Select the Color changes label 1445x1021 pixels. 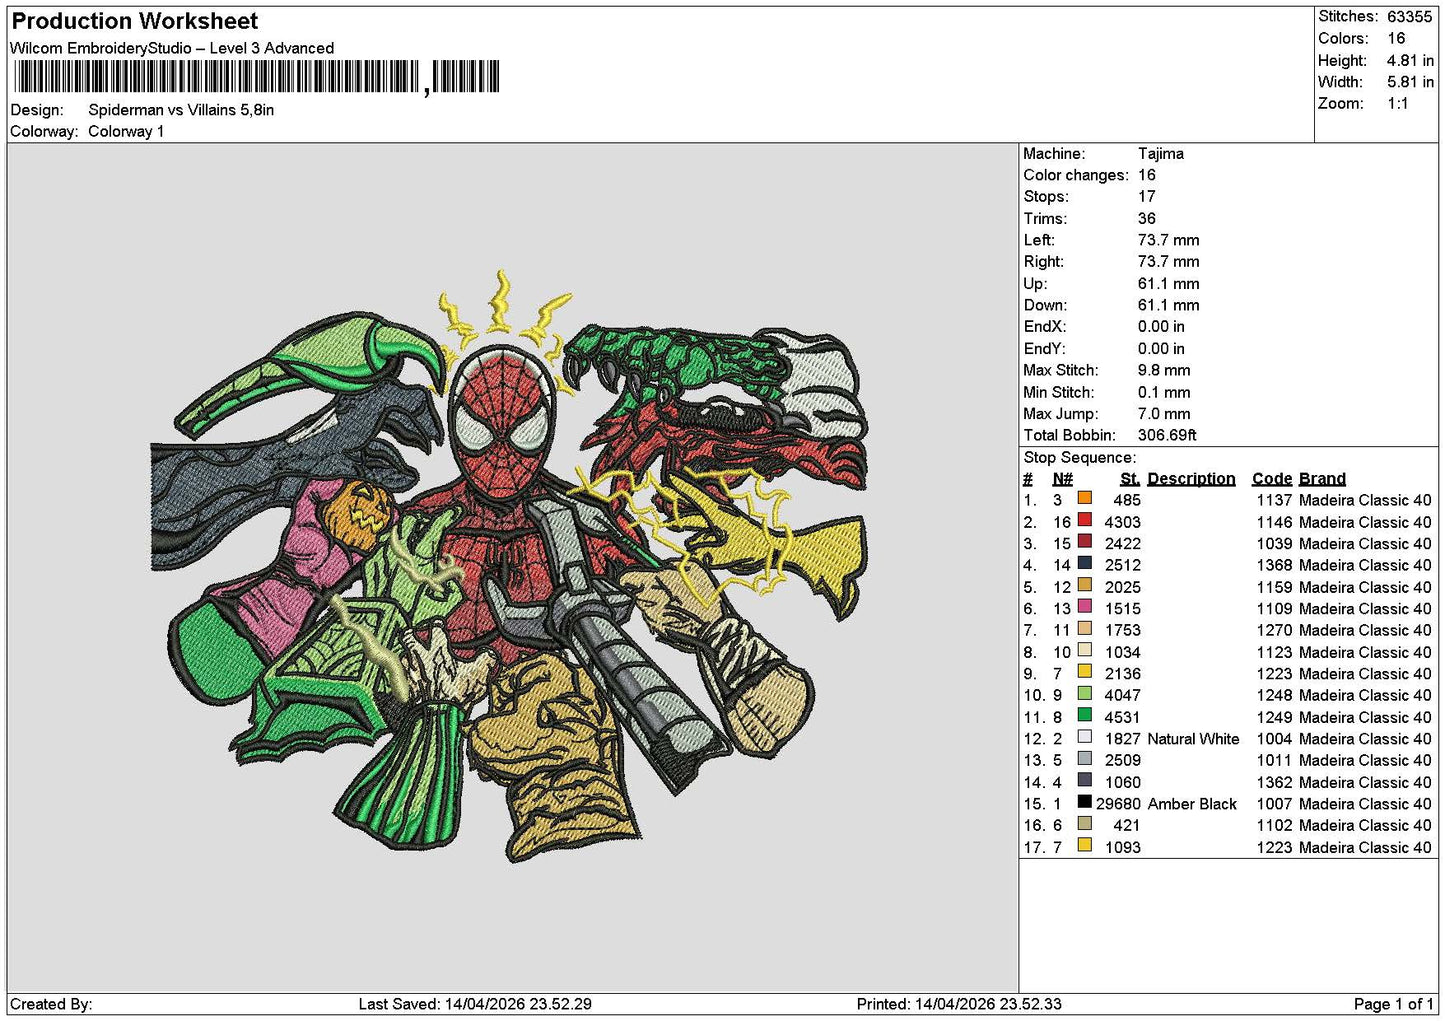point(1076,175)
